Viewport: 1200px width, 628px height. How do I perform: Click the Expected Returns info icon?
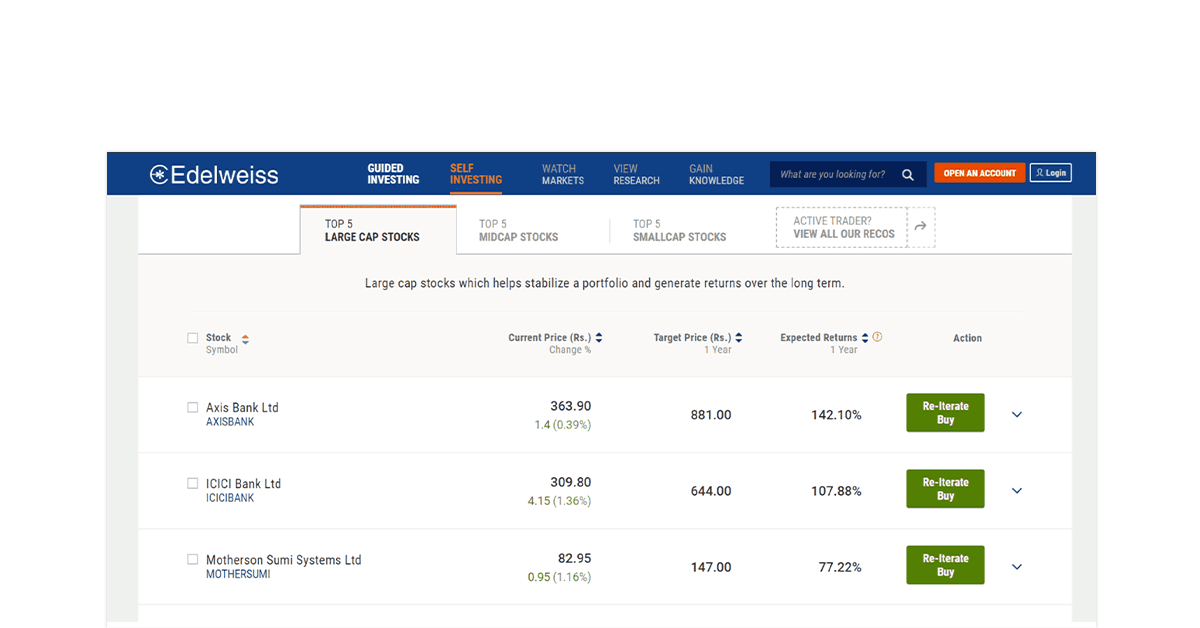click(878, 337)
